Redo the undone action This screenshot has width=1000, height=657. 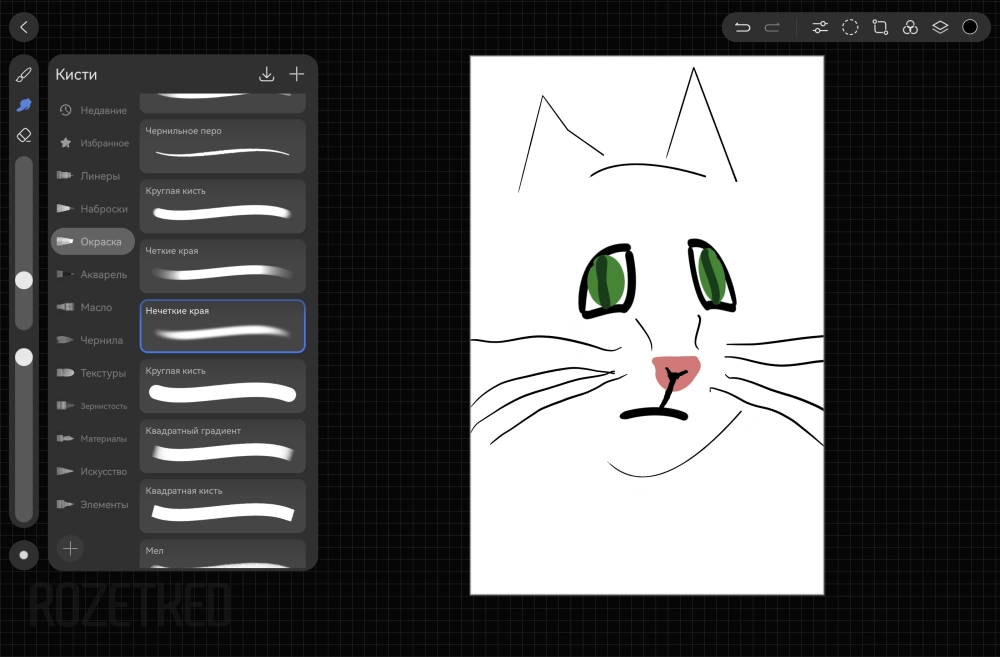pos(772,27)
